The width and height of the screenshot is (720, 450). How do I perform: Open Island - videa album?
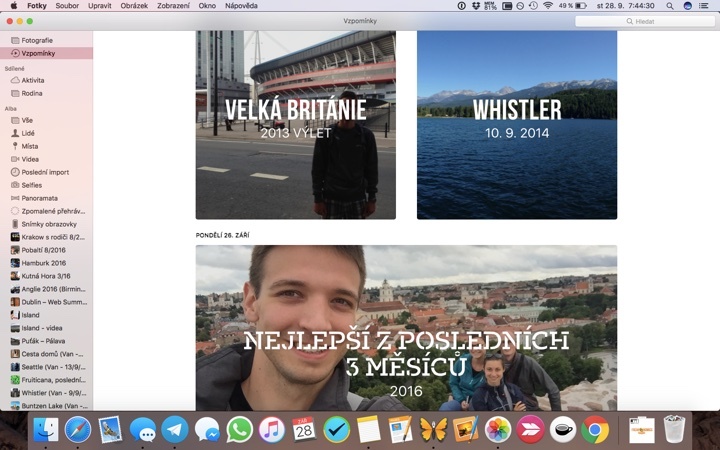(x=46, y=328)
